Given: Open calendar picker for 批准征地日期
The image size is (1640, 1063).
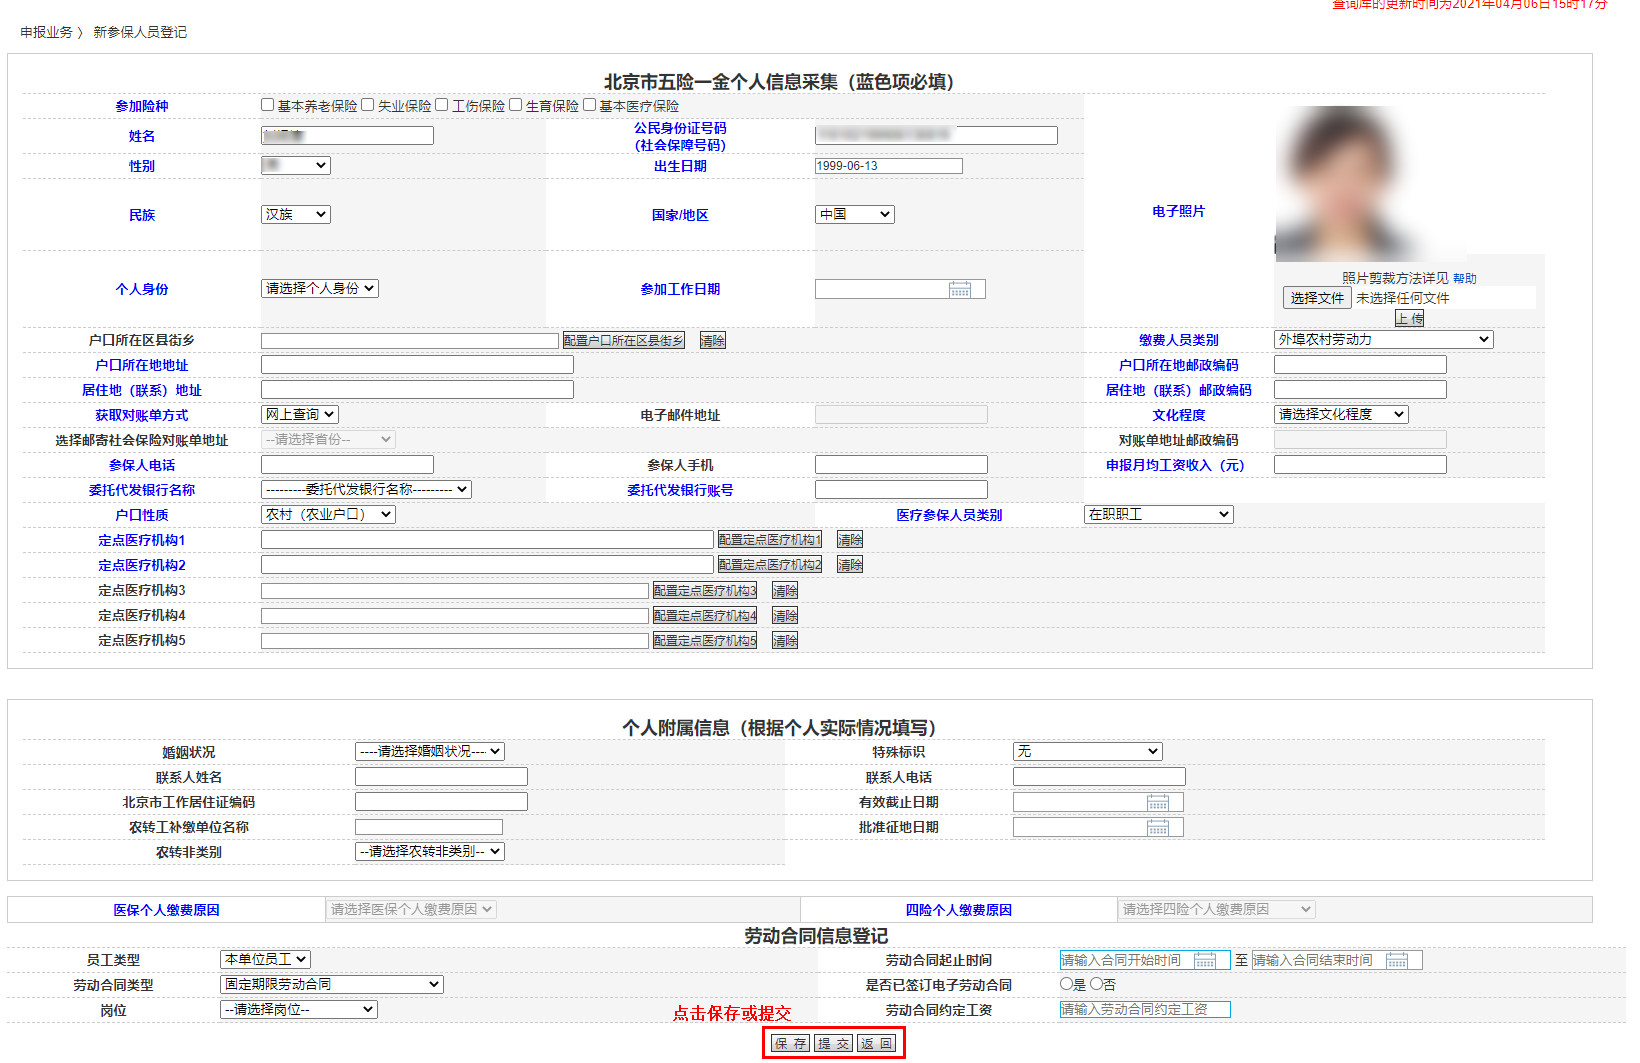Looking at the screenshot, I should click(1158, 826).
